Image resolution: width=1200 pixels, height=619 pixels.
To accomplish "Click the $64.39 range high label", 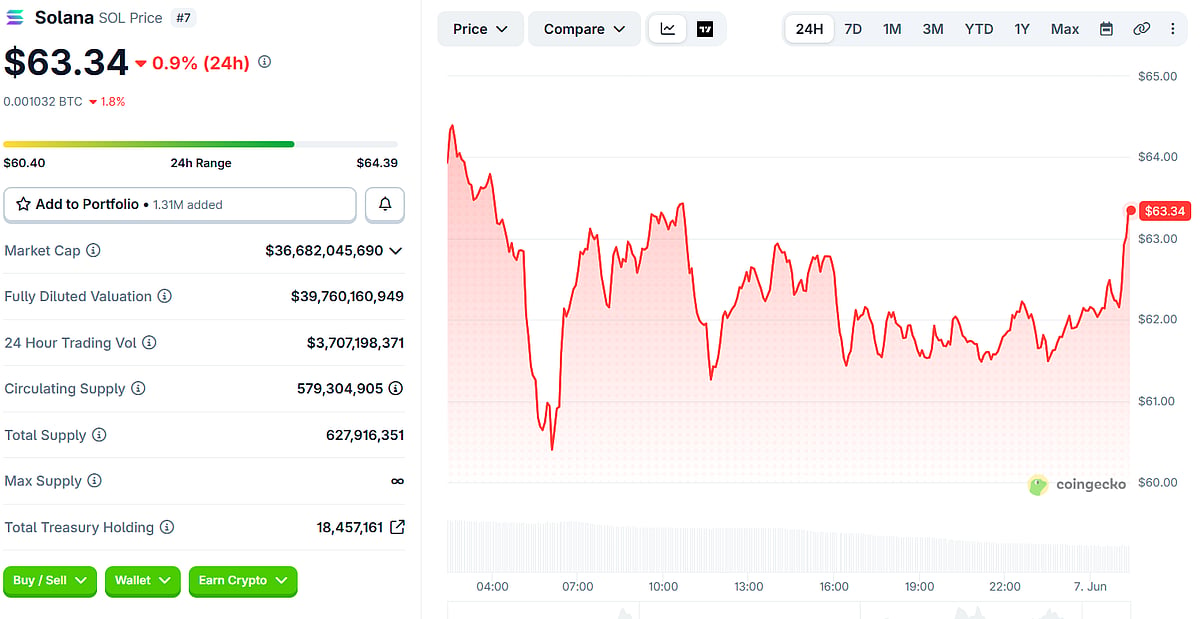I will coord(377,163).
